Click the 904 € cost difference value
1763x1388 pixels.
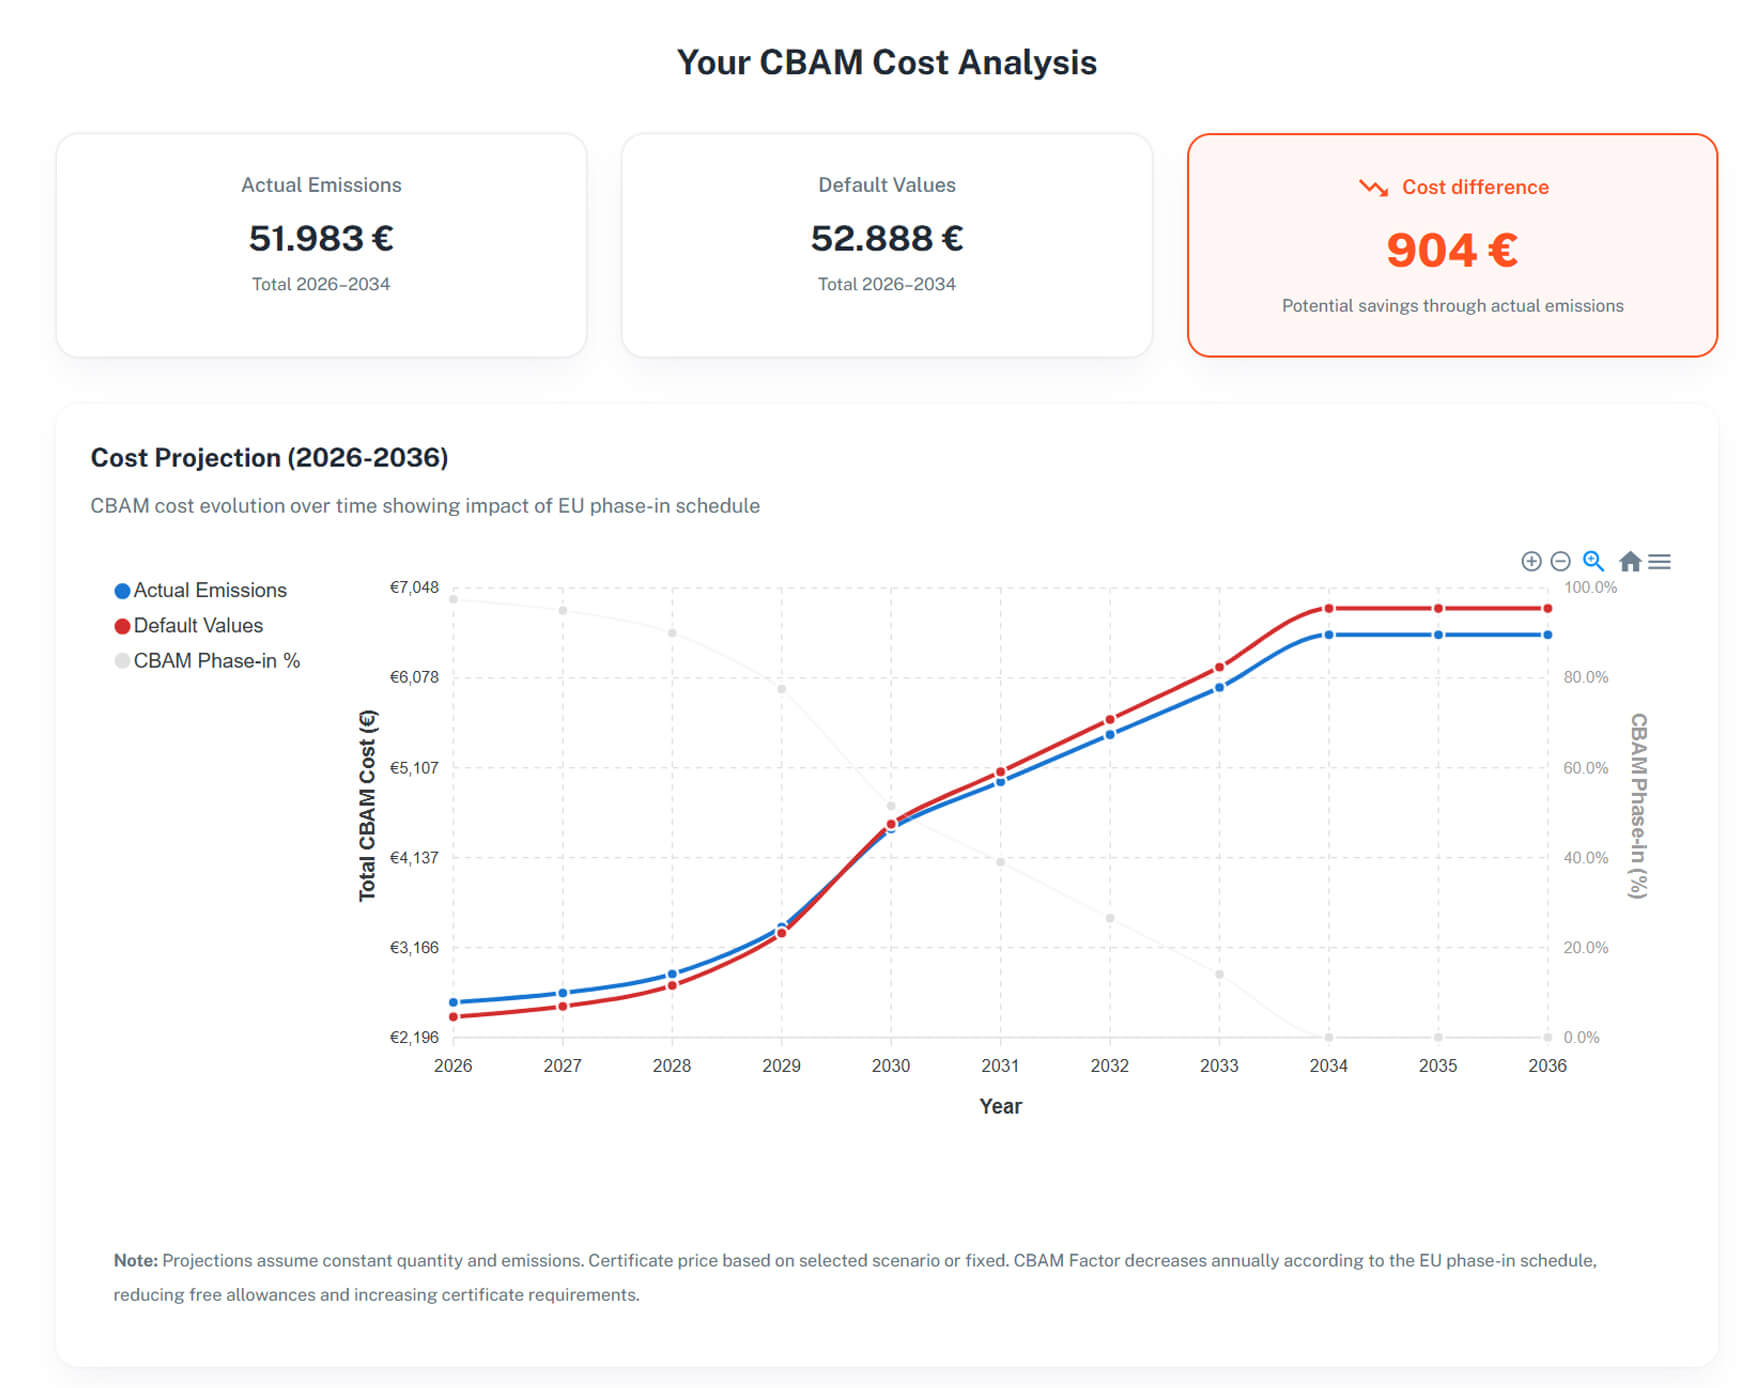(x=1451, y=250)
